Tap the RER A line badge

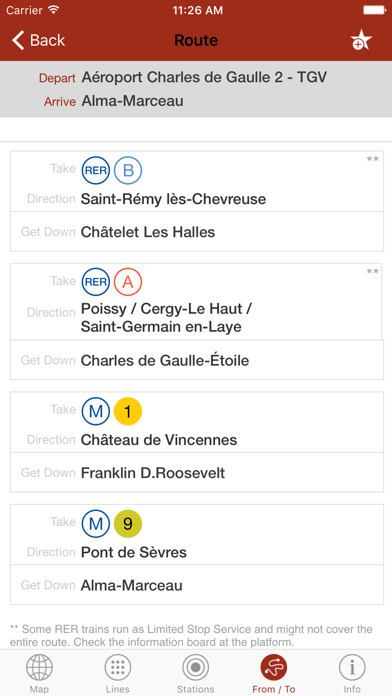click(128, 282)
